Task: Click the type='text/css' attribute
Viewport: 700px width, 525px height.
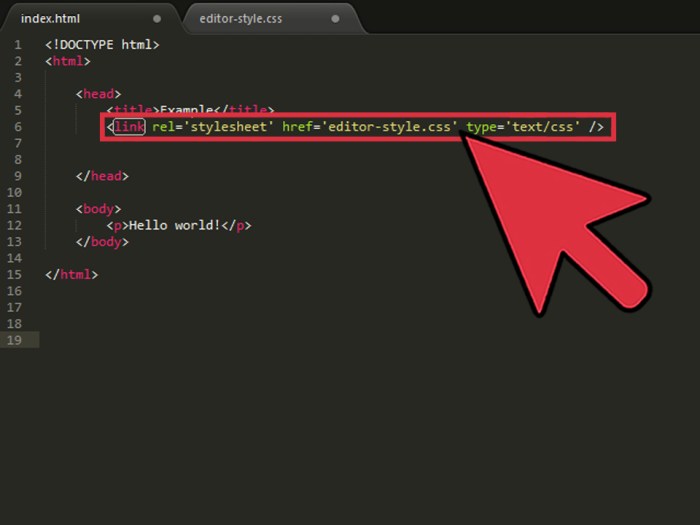Action: click(524, 127)
